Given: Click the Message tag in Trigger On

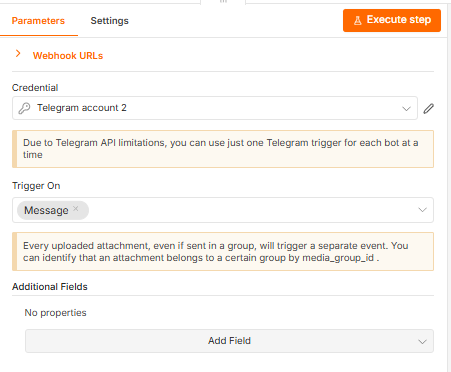Looking at the screenshot, I should coord(53,210).
